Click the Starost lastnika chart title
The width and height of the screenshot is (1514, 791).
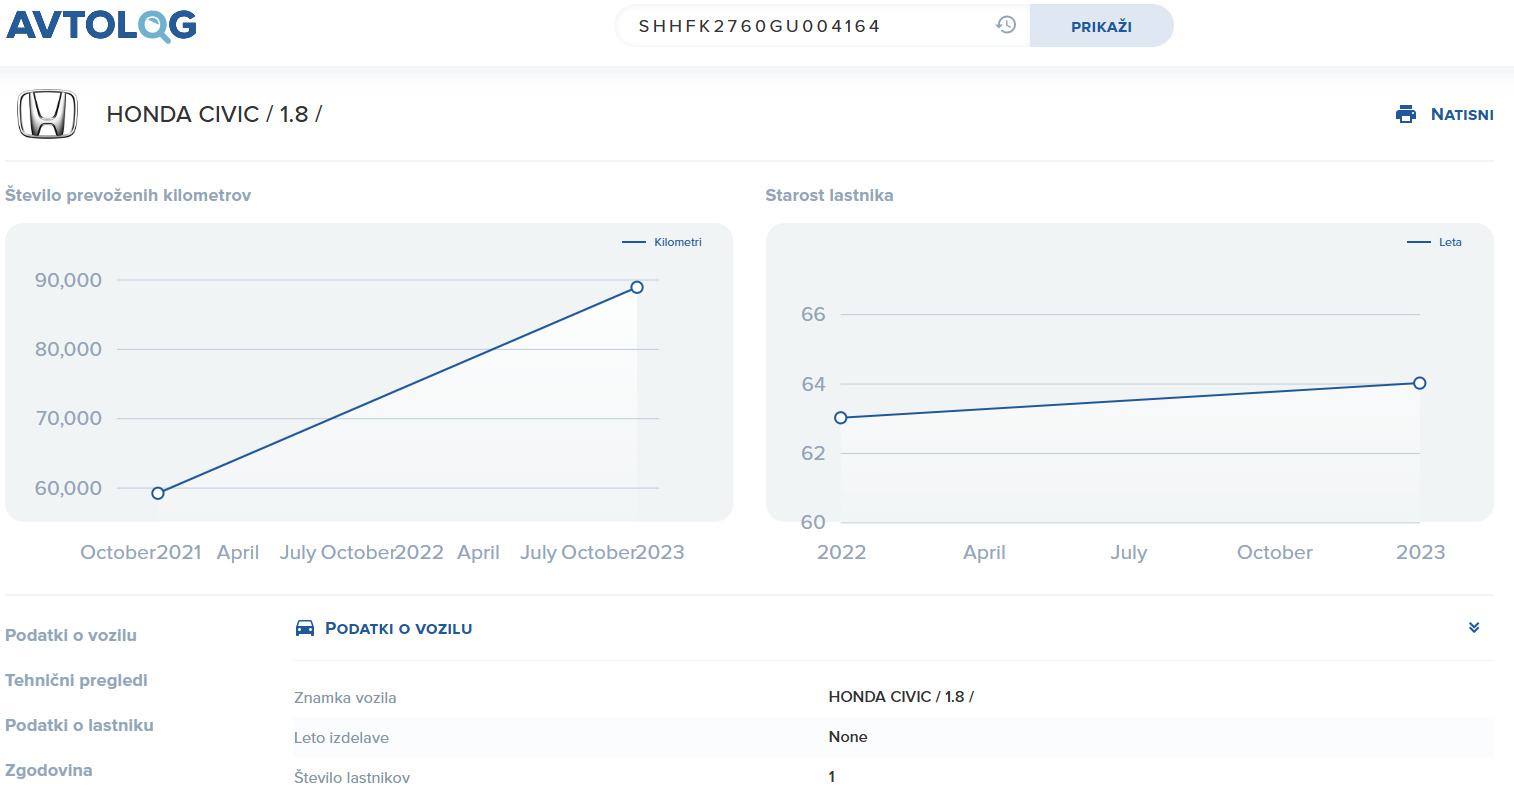point(829,195)
